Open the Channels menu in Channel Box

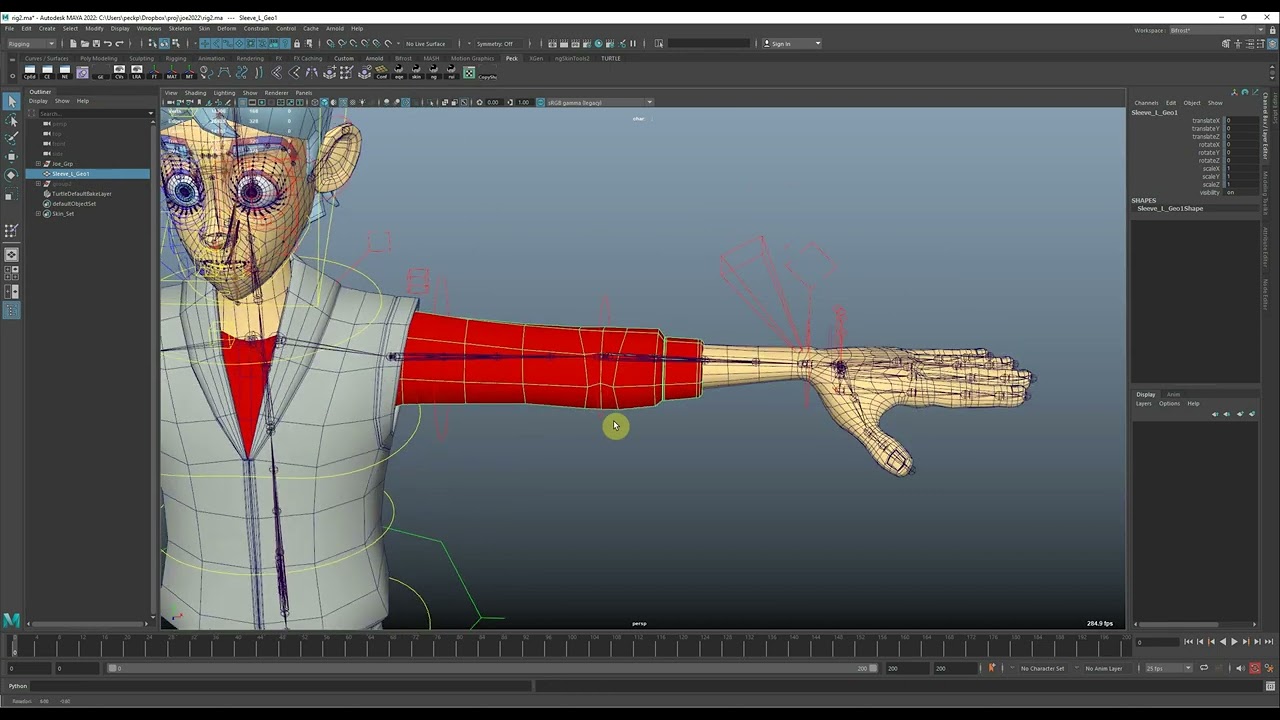pos(1146,103)
